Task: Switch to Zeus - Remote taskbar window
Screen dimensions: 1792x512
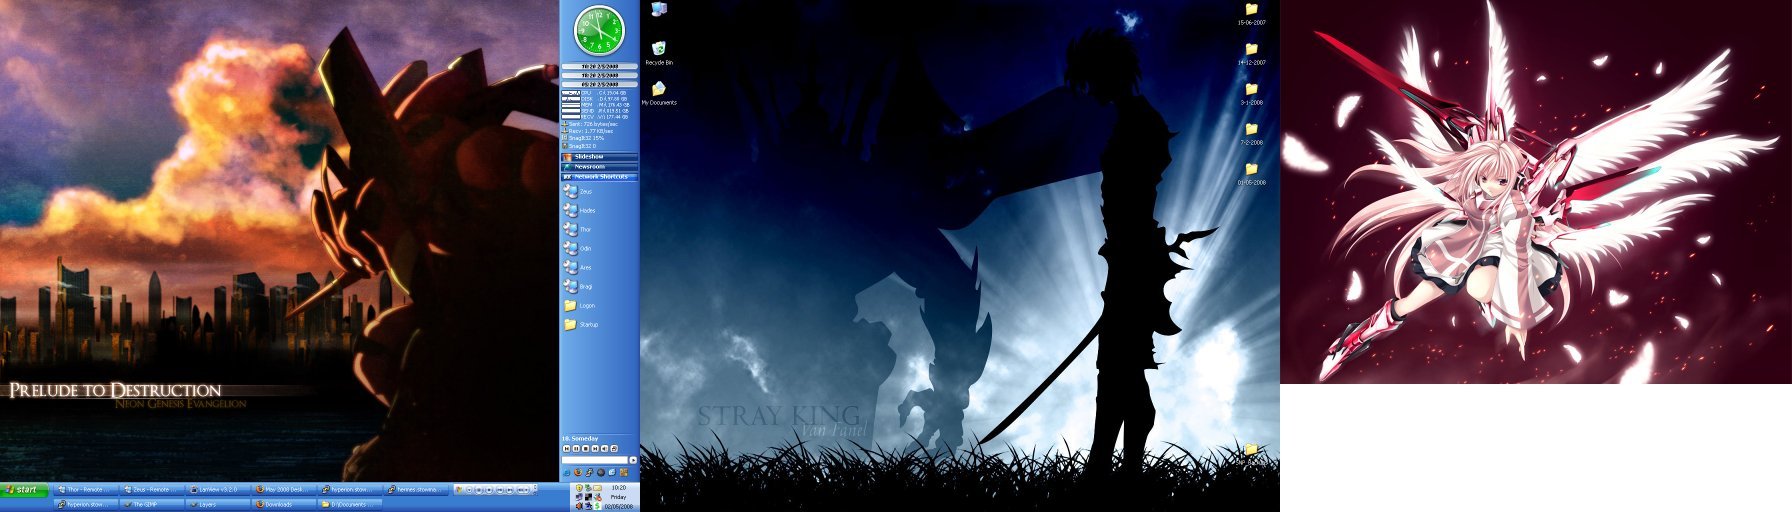Action: [x=151, y=490]
